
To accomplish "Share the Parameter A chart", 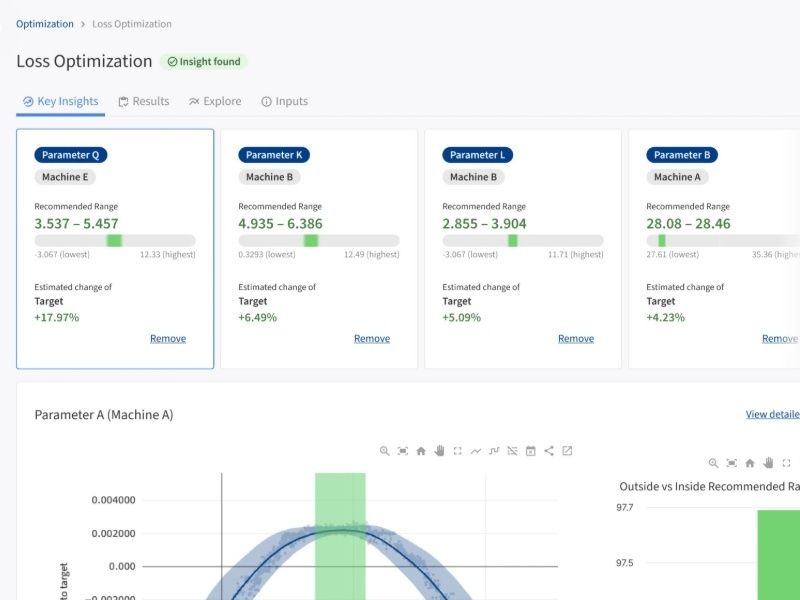I will coord(549,451).
